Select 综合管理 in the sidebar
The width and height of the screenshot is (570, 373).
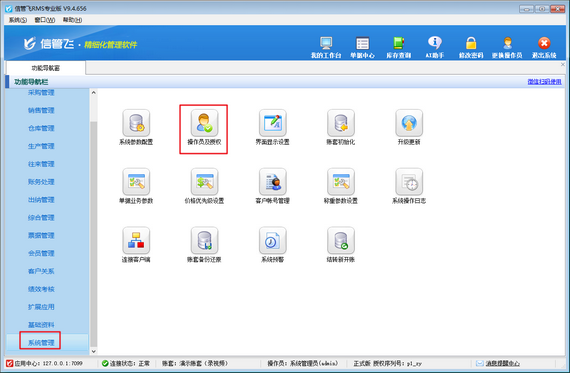pyautogui.click(x=41, y=217)
